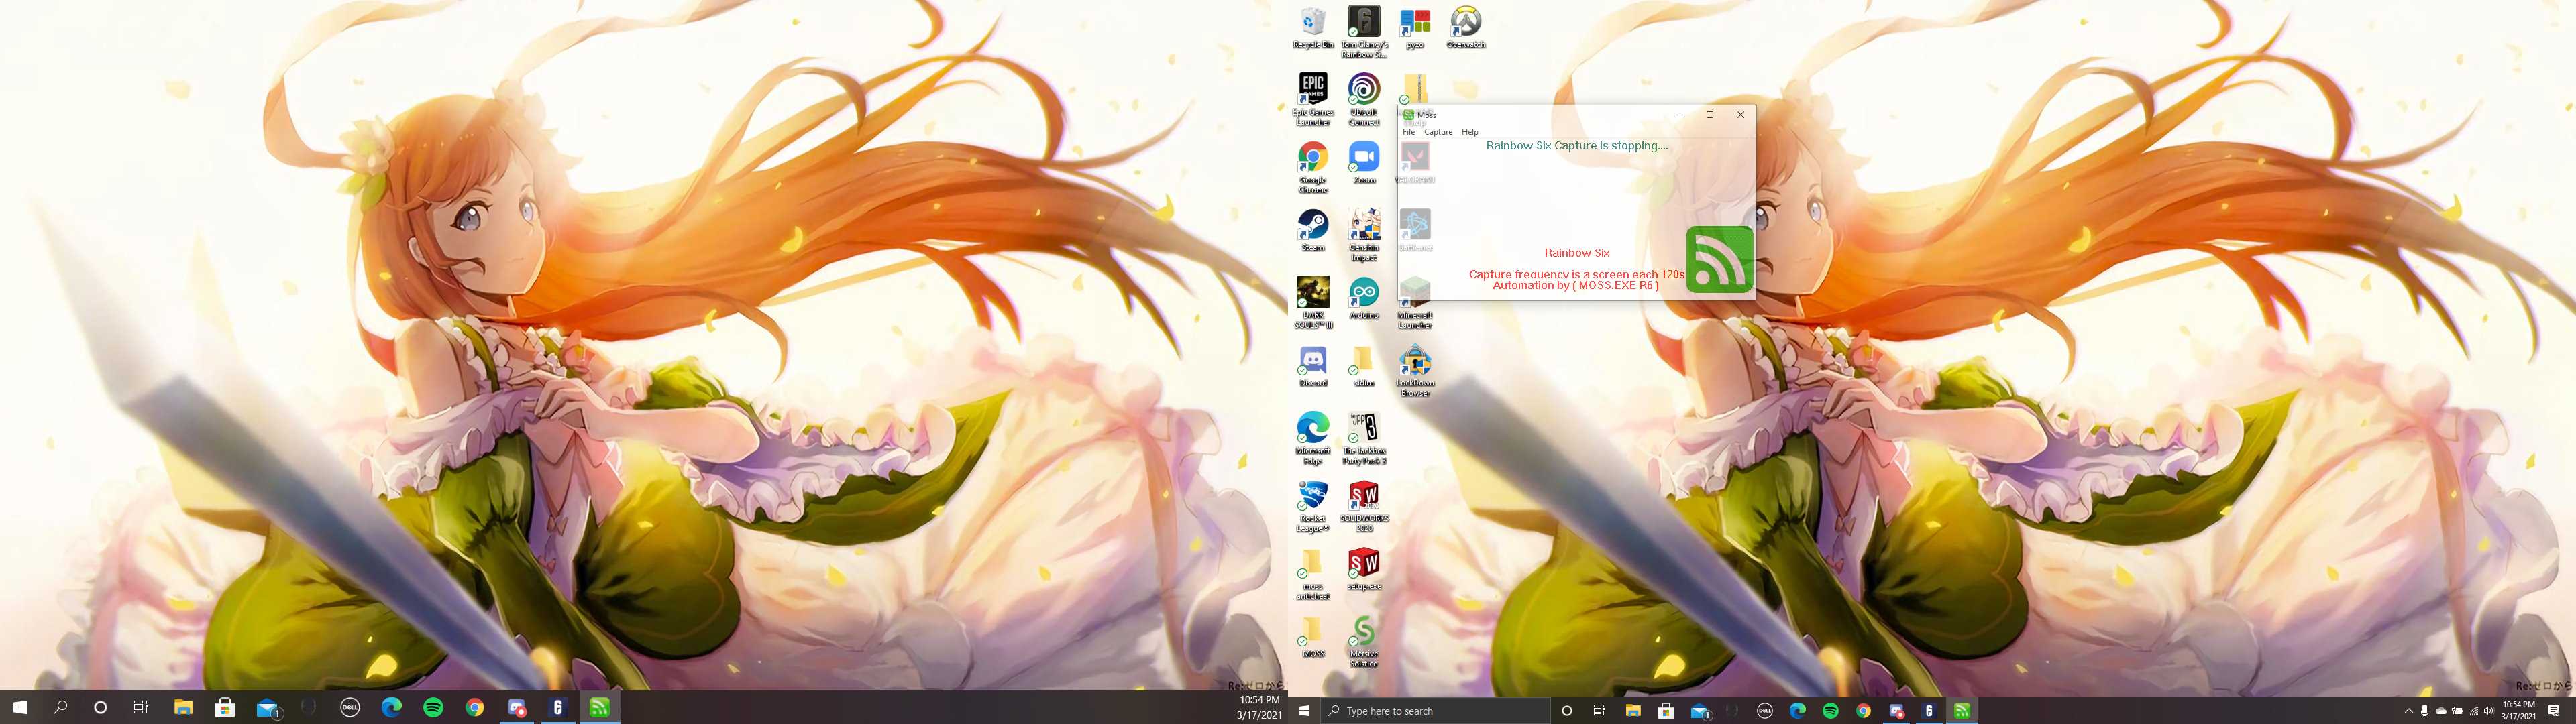2576x724 pixels.
Task: Open Spotify on the taskbar with the search box
Action: coord(1830,711)
